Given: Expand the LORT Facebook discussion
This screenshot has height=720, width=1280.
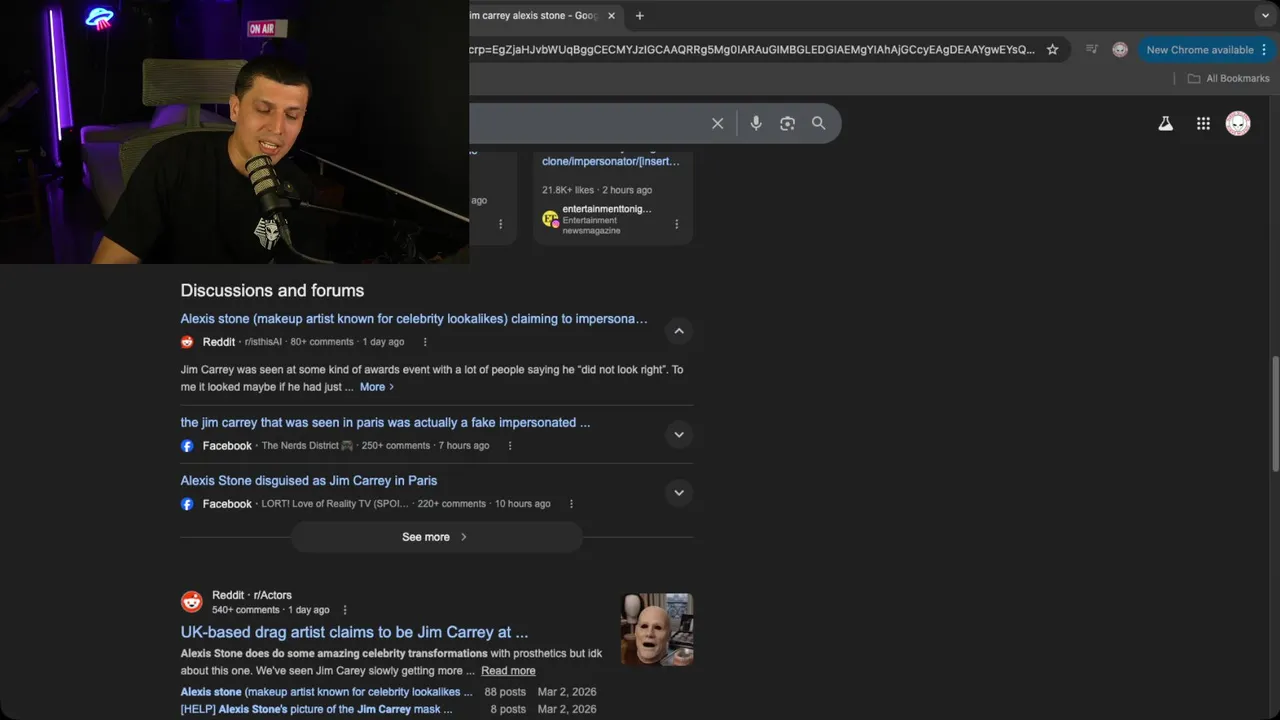Looking at the screenshot, I should 679,492.
